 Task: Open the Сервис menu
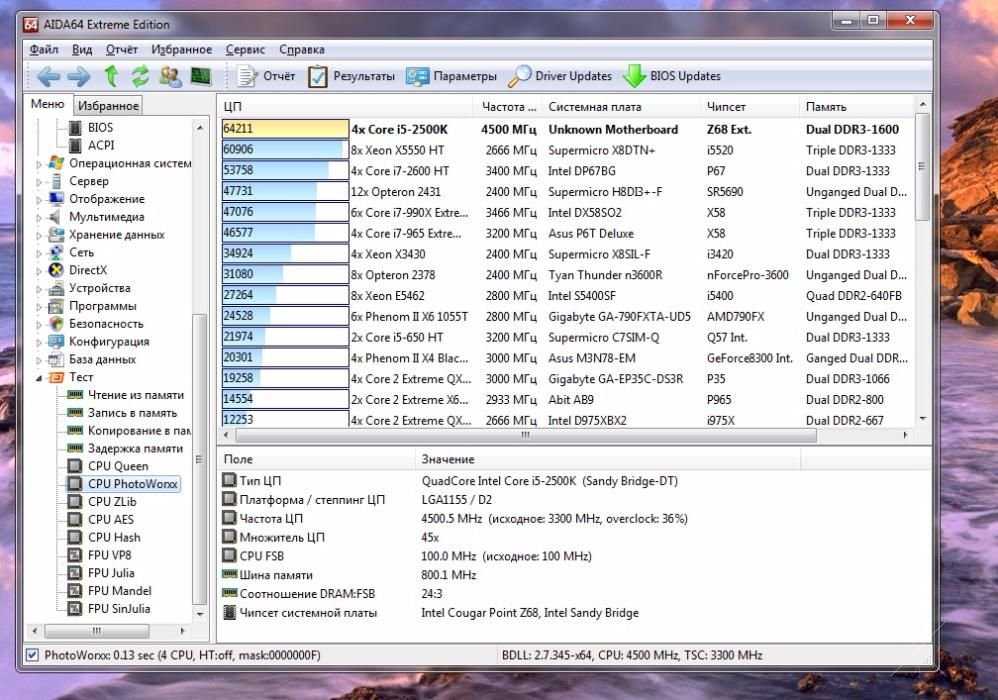pos(245,50)
